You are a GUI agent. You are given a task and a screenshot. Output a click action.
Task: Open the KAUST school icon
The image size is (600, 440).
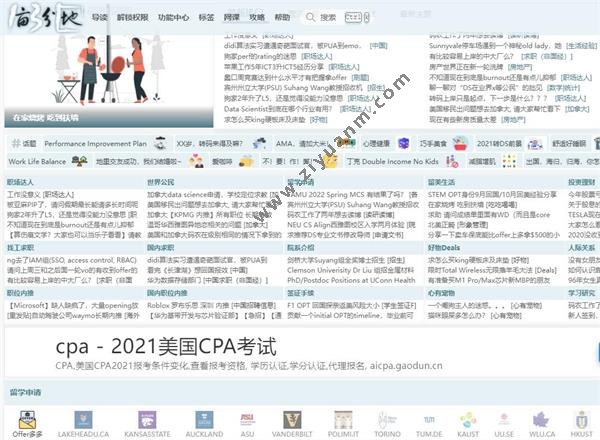pos(468,420)
